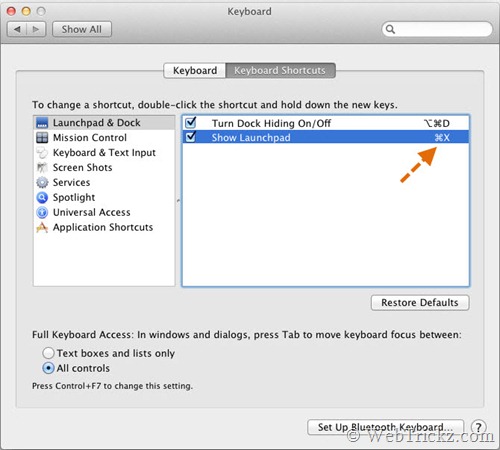The width and height of the screenshot is (500, 450).
Task: Click the ⌘X shortcut key value
Action: point(442,138)
